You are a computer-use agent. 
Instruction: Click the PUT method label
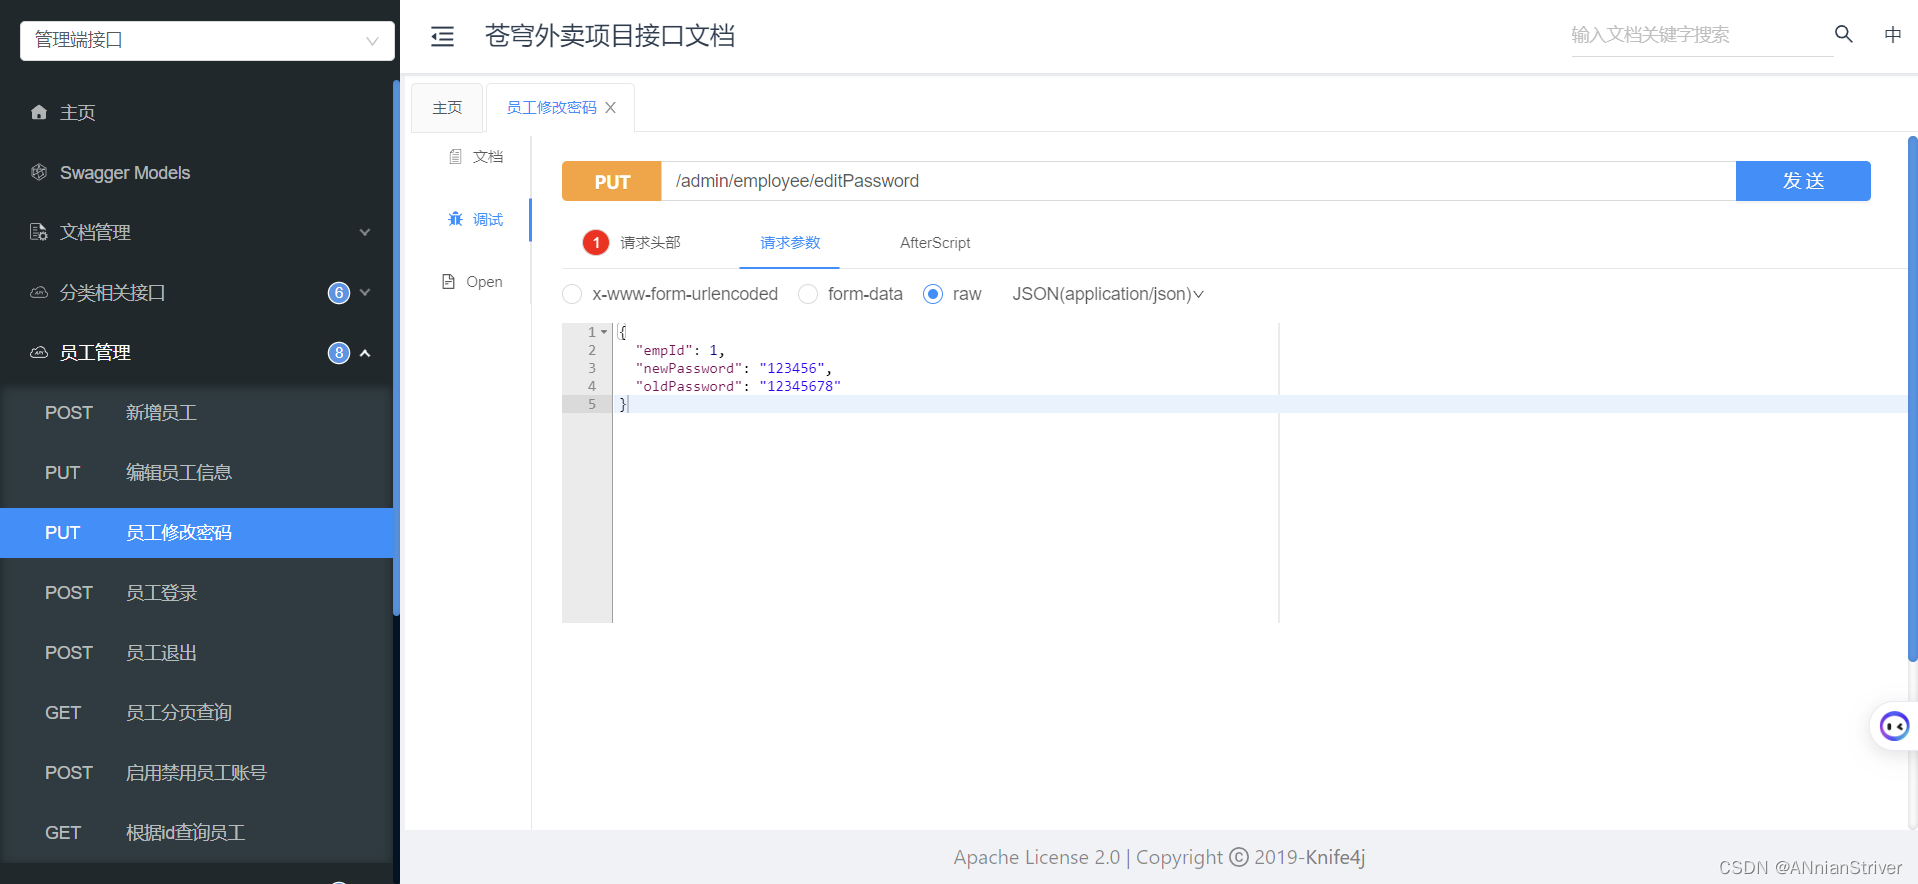(x=612, y=181)
